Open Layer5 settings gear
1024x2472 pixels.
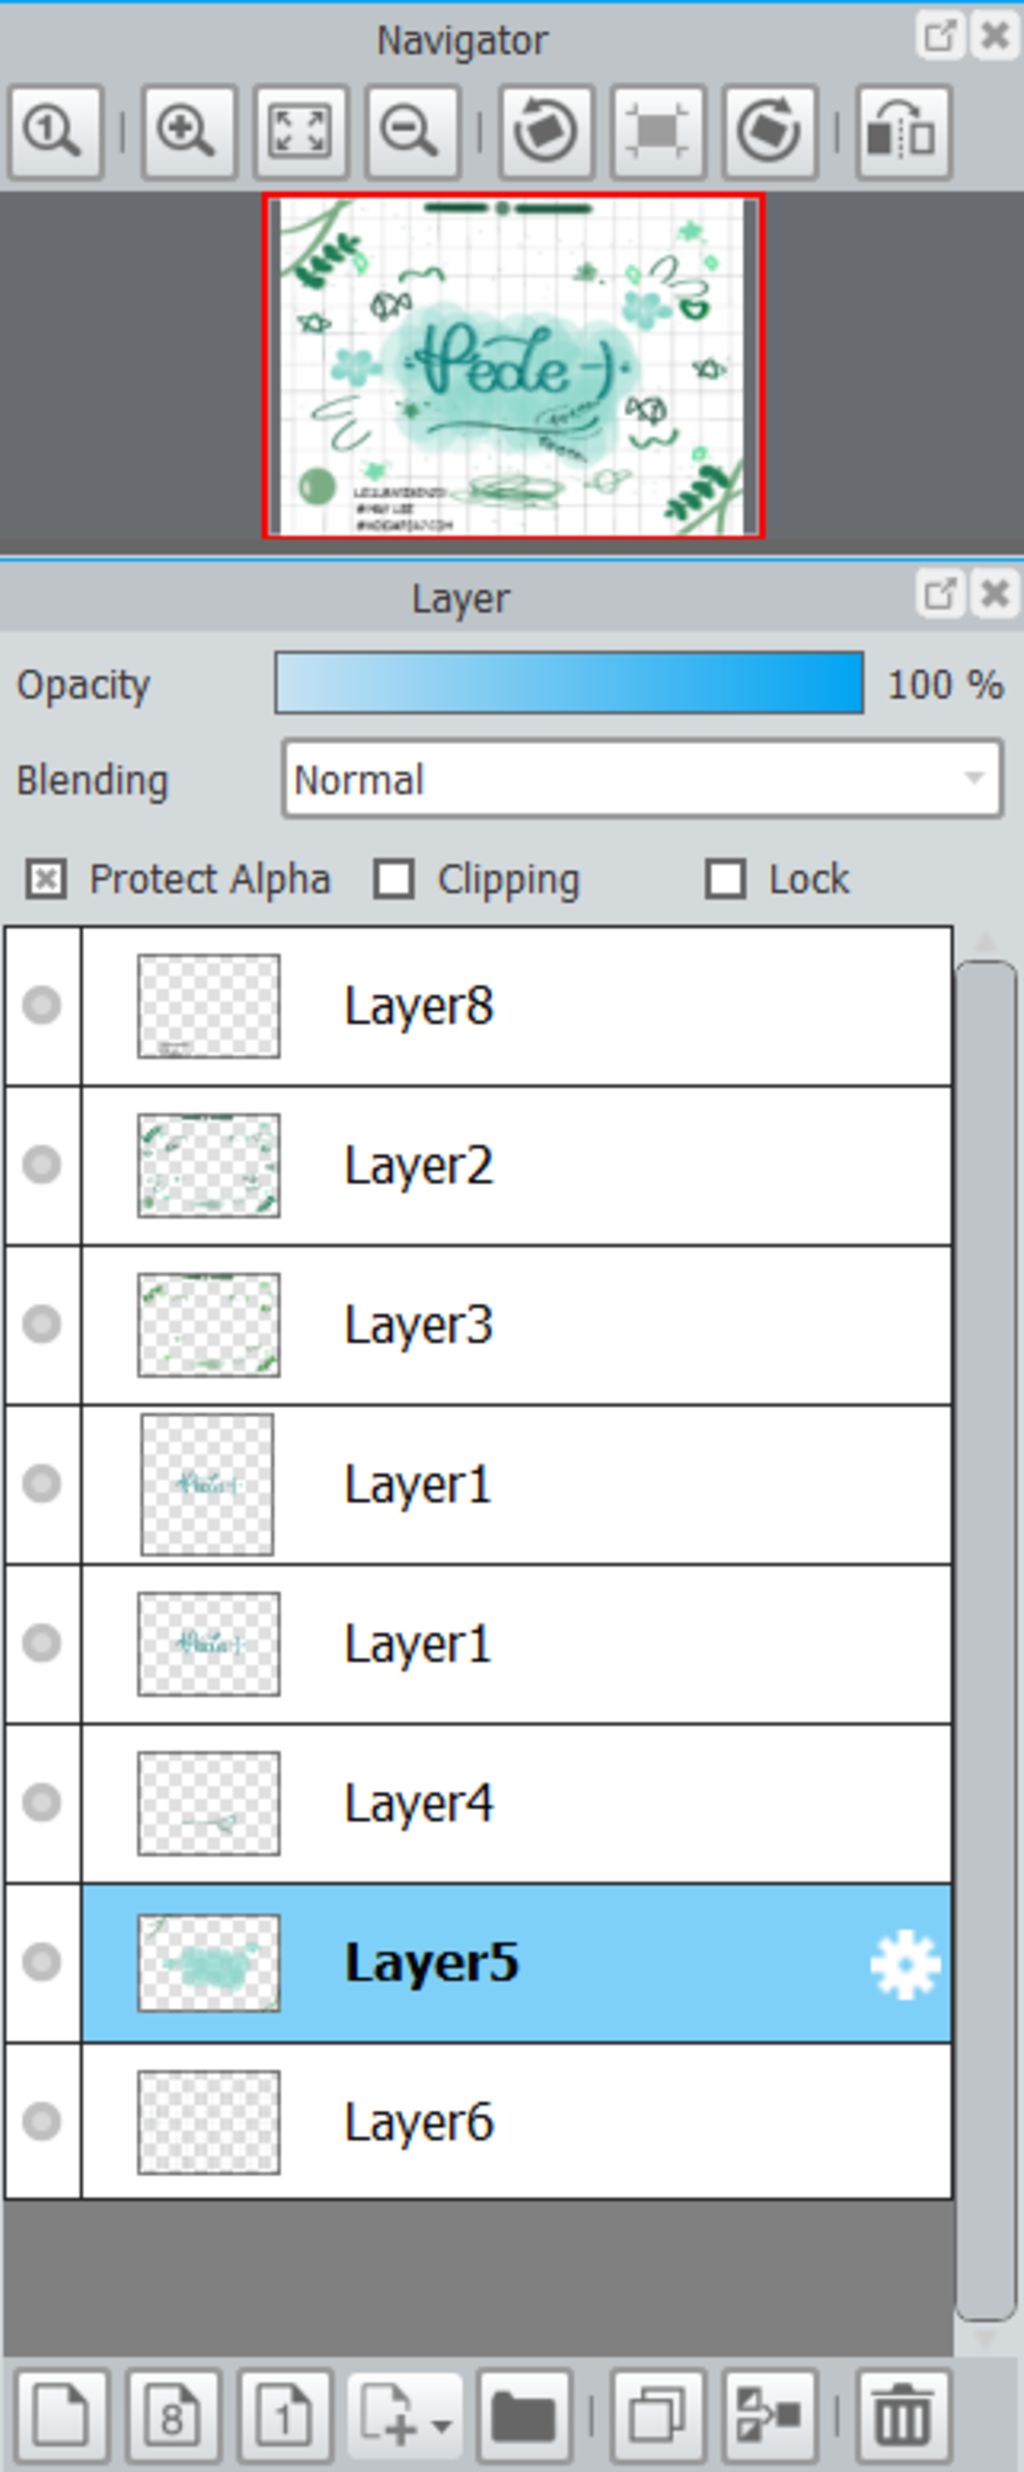[x=905, y=1965]
